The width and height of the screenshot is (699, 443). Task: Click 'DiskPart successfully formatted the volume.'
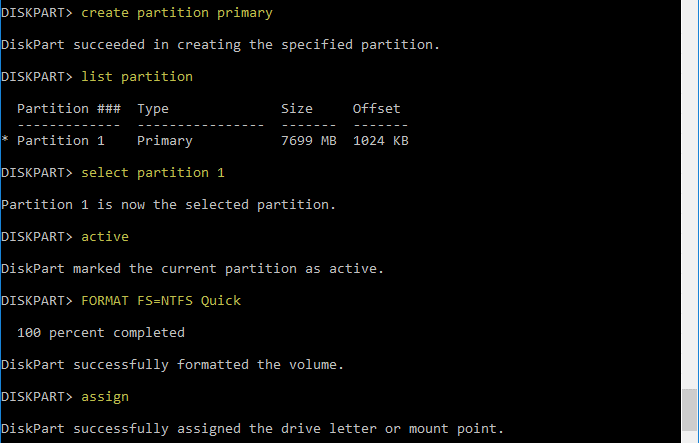click(x=173, y=365)
